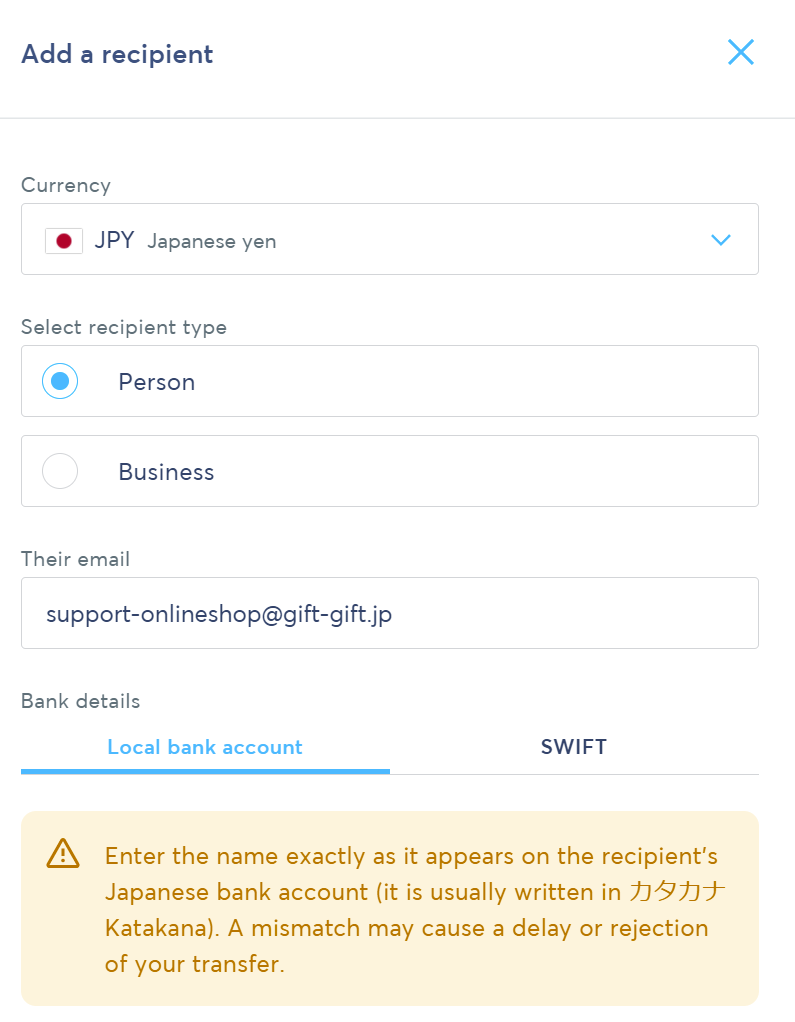
Task: Click the Add a recipient heading
Action: click(x=117, y=54)
